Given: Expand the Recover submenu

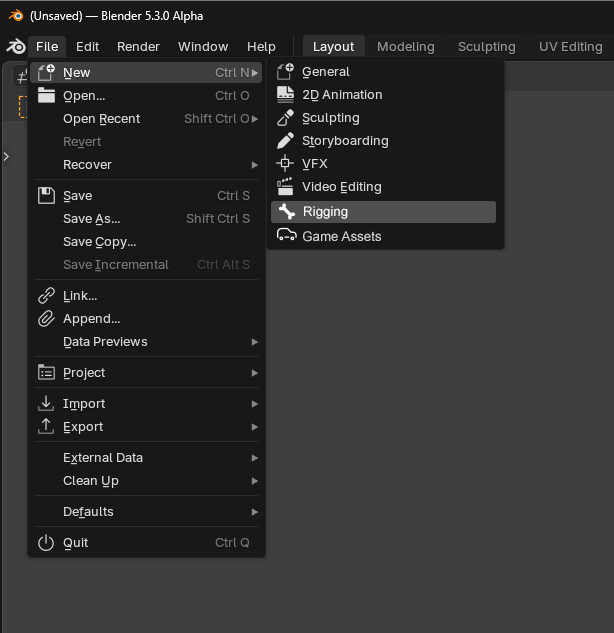Looking at the screenshot, I should coord(255,165).
